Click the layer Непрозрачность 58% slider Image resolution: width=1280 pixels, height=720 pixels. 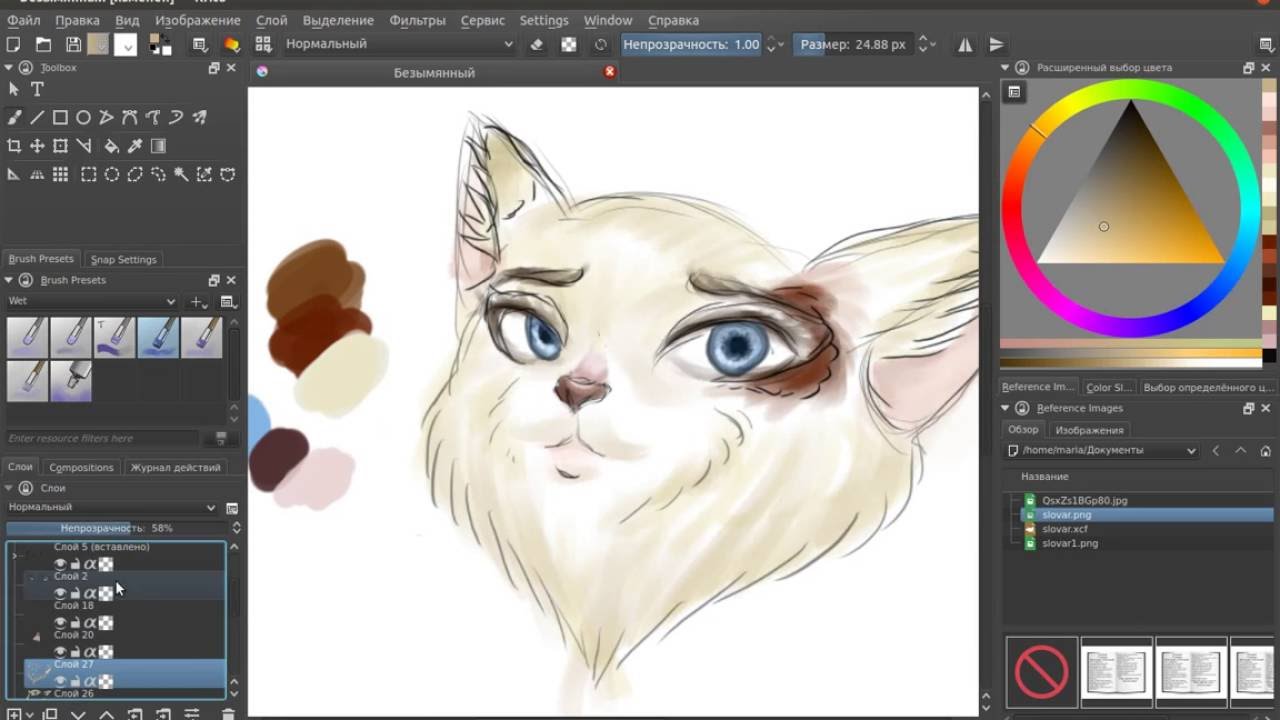pyautogui.click(x=117, y=528)
